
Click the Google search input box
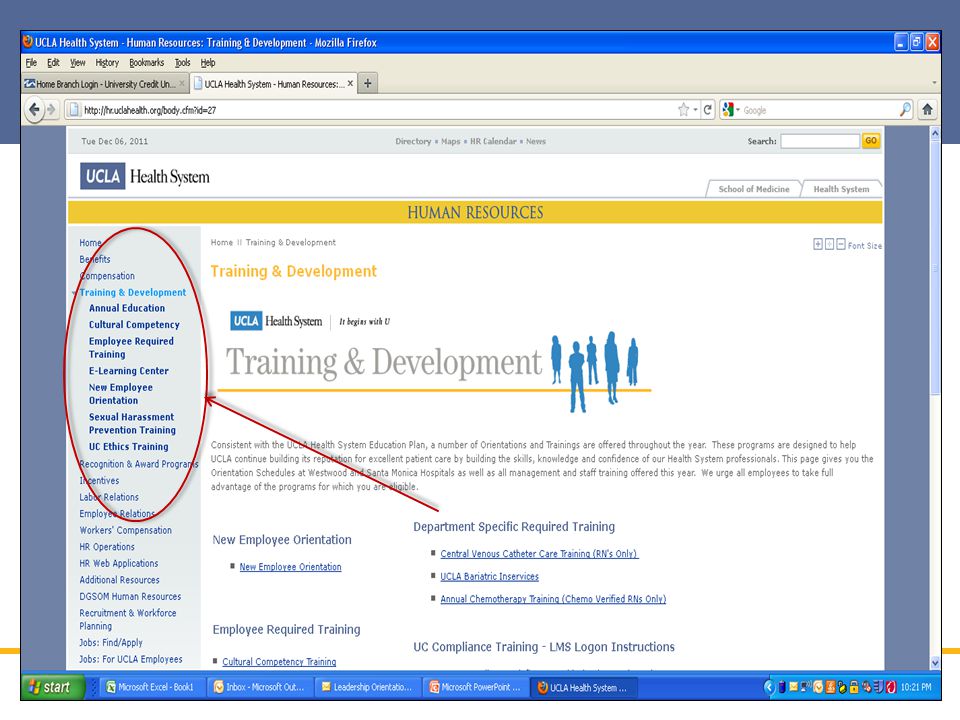[x=819, y=110]
